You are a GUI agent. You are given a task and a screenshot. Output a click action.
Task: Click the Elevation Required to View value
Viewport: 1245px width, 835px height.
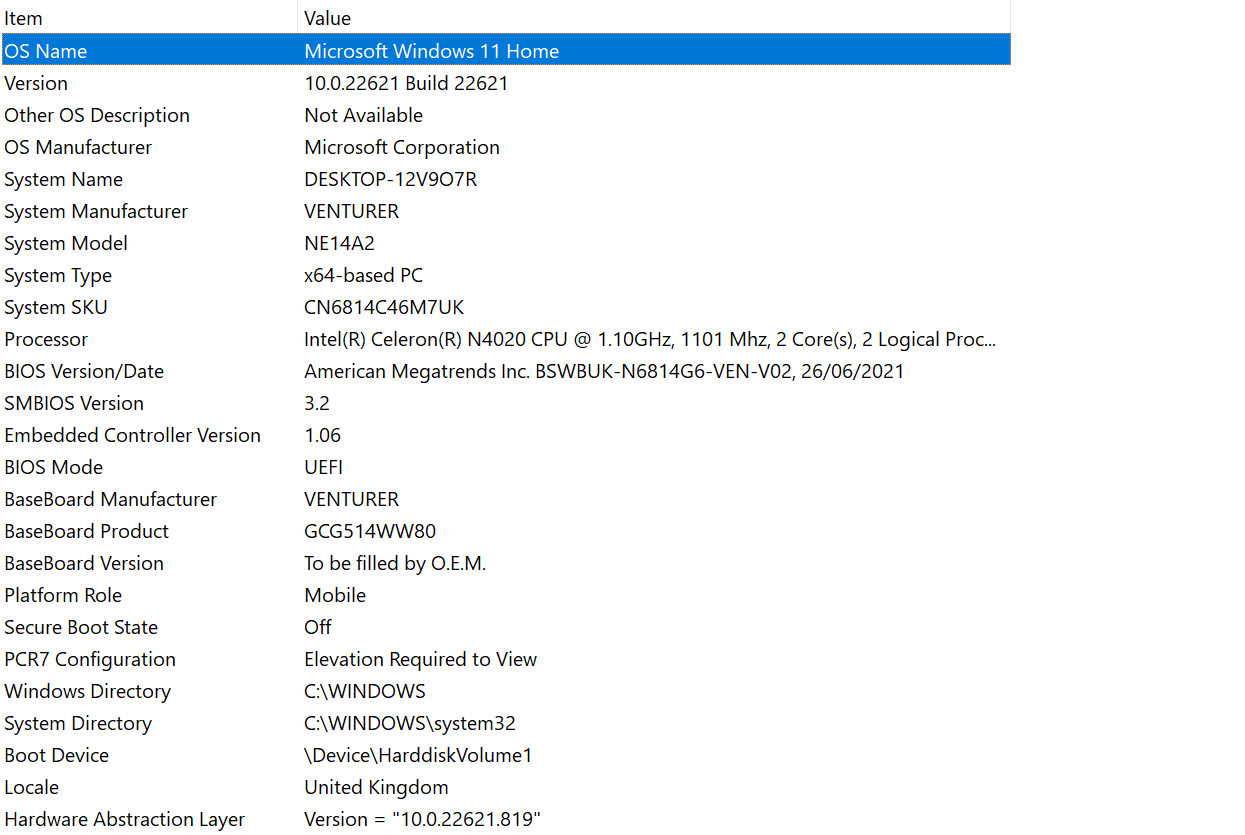(x=420, y=659)
